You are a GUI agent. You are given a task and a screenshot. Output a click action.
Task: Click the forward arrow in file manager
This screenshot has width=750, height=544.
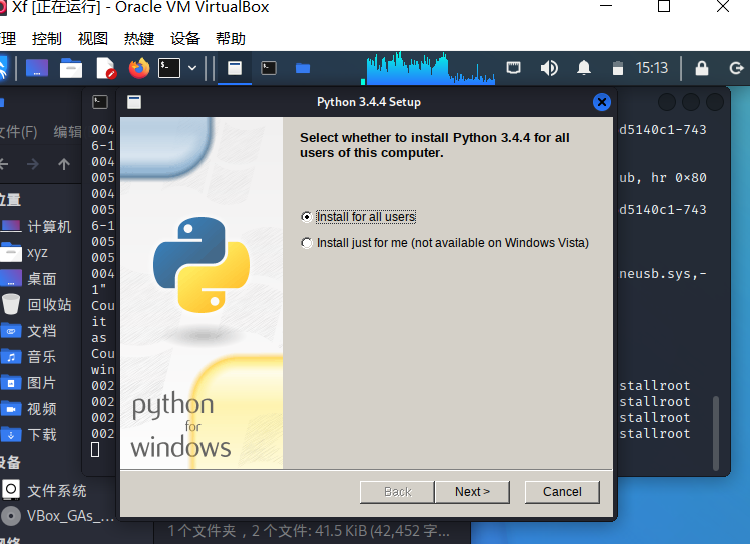click(x=33, y=164)
